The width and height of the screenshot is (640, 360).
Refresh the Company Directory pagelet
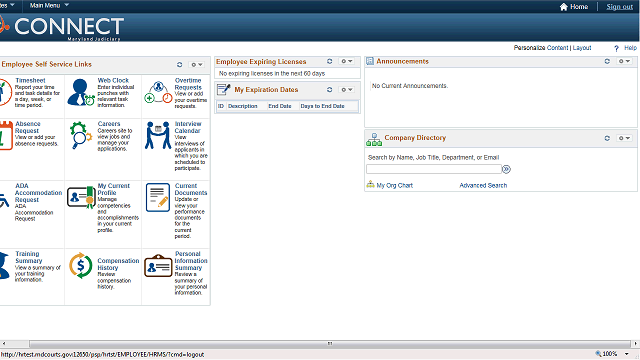tap(607, 138)
